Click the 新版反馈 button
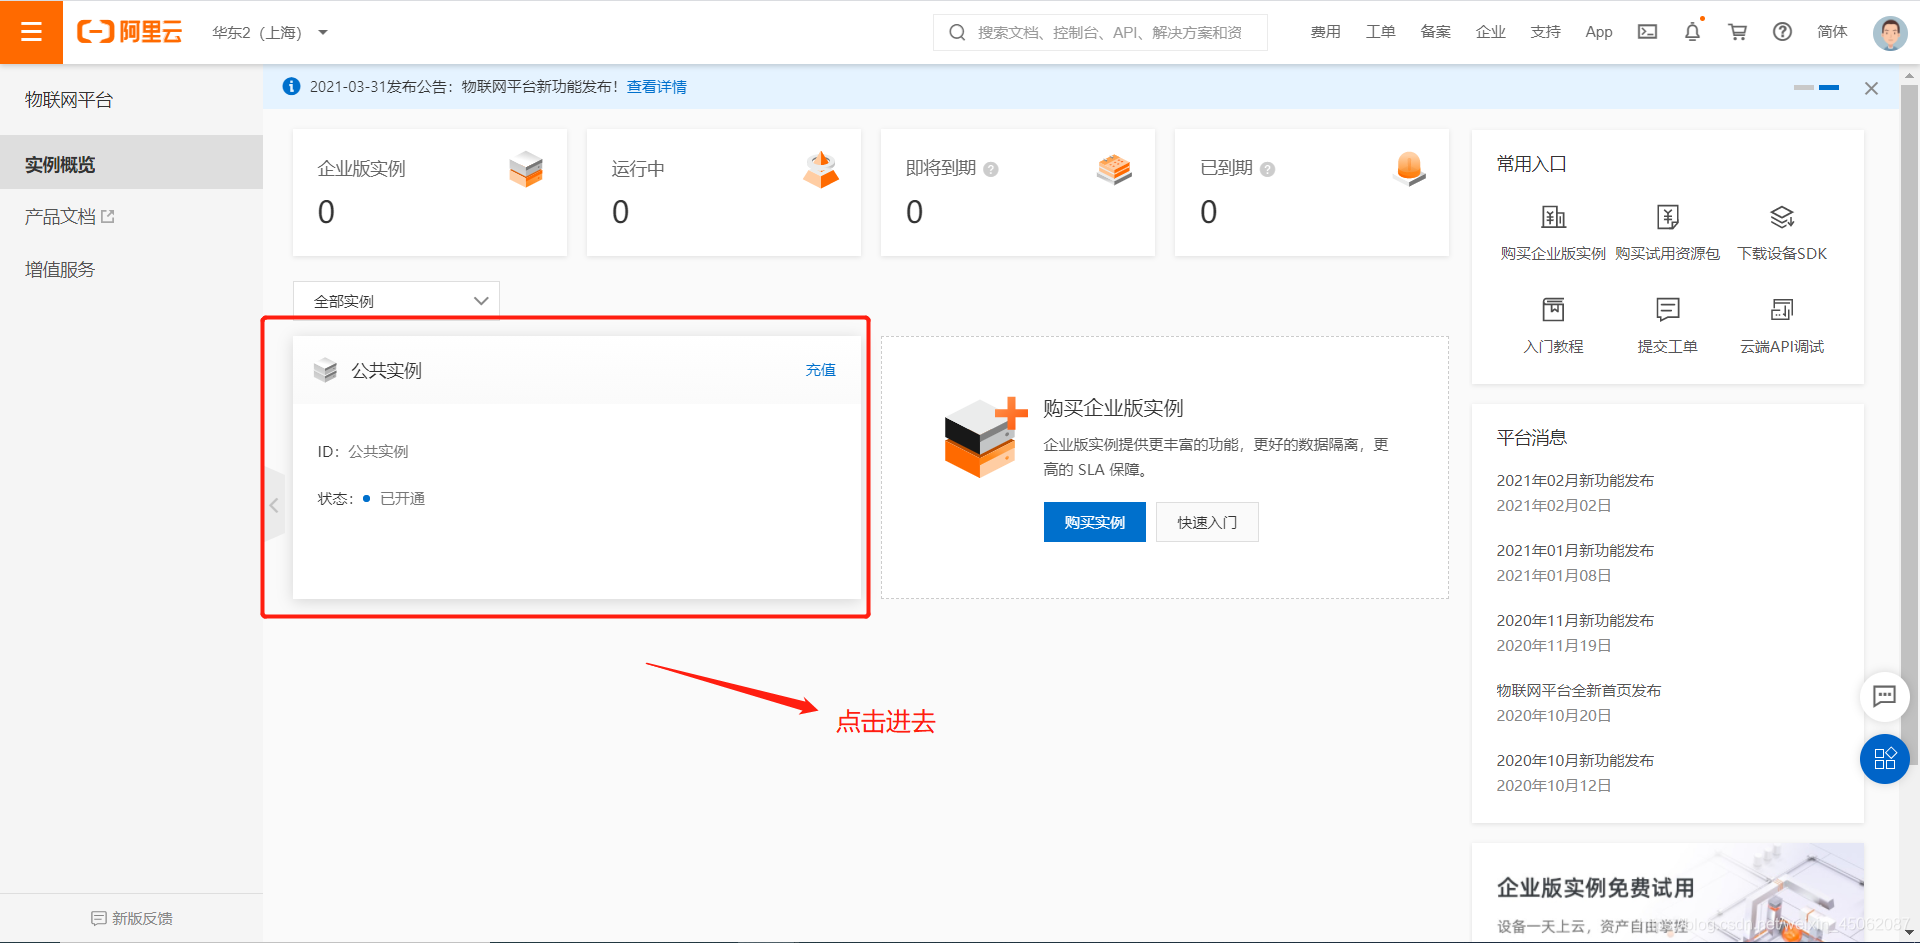Screen dimensions: 1920x943 click(131, 918)
